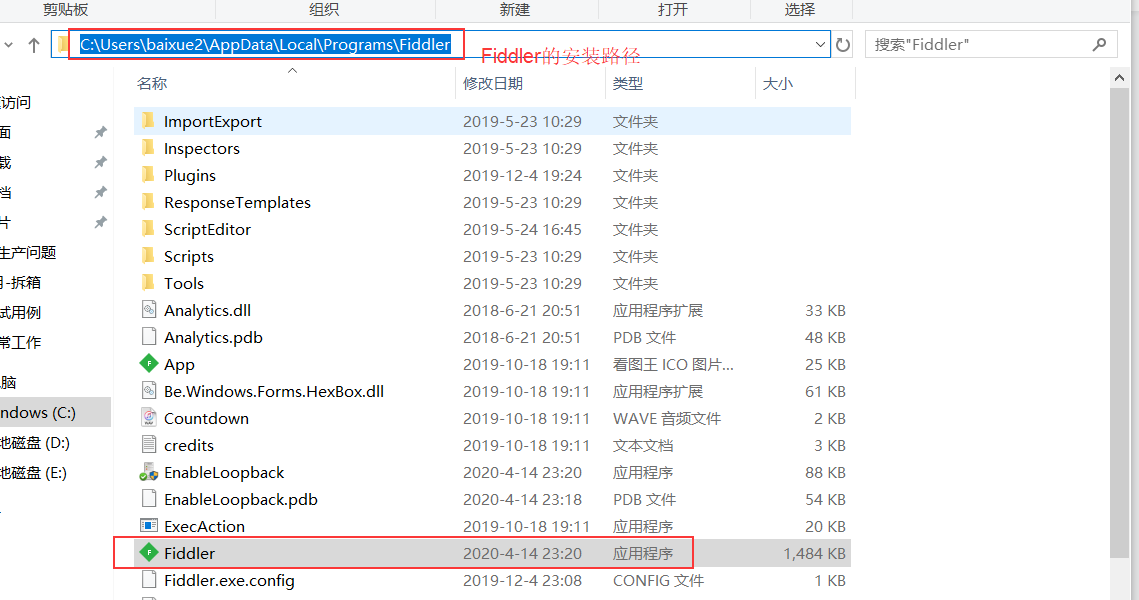Select the Plugins folder icon
The width and height of the screenshot is (1139, 600).
pyautogui.click(x=148, y=174)
